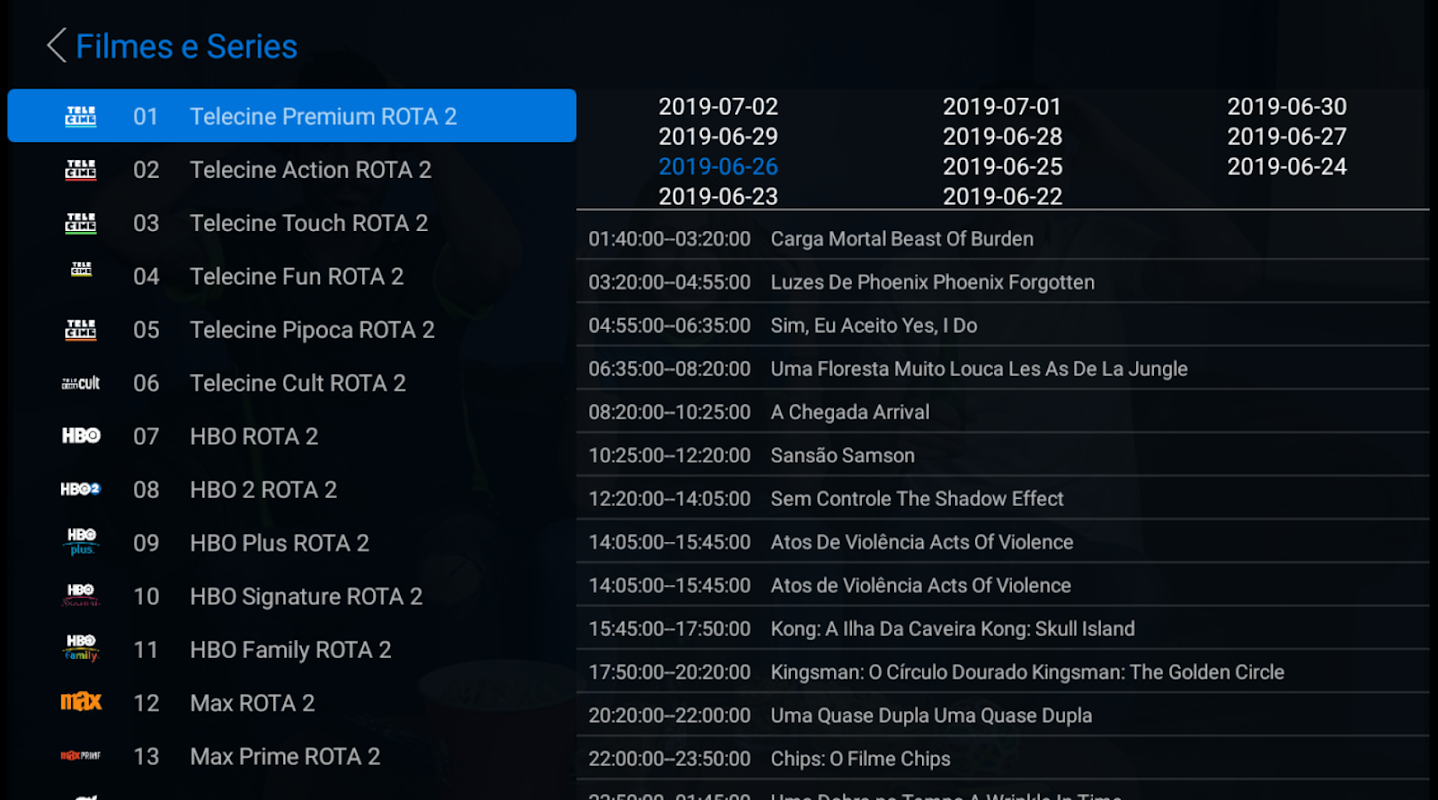Select program Sim, Eu Aceito Yes, I Do

click(1003, 325)
